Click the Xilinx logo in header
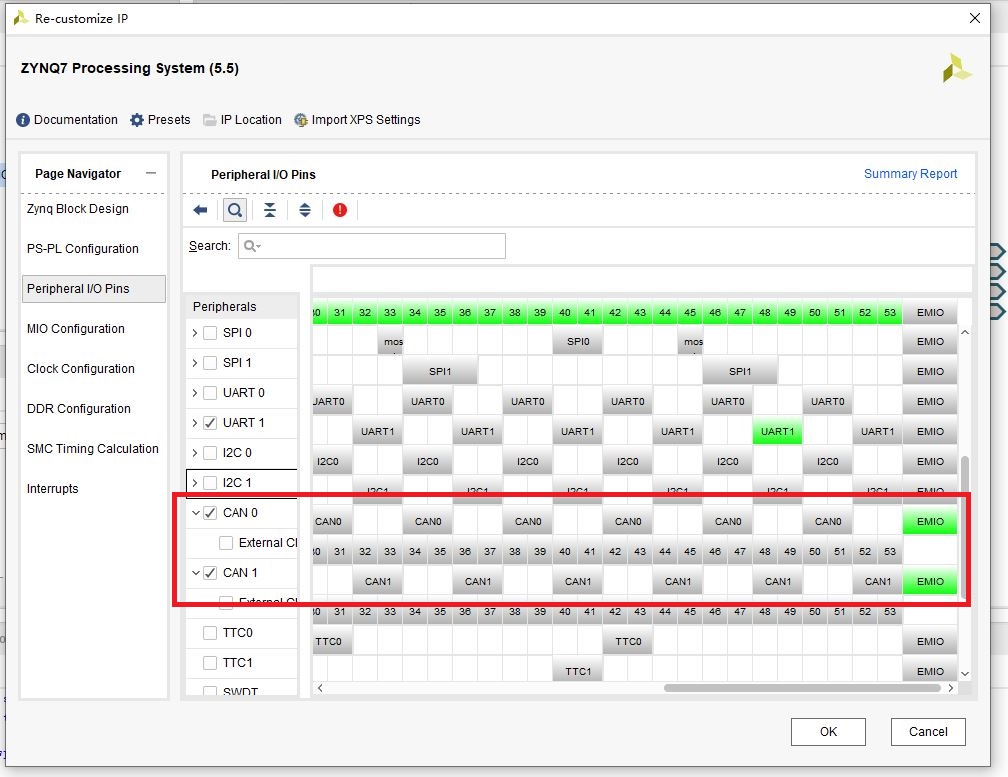 point(957,69)
